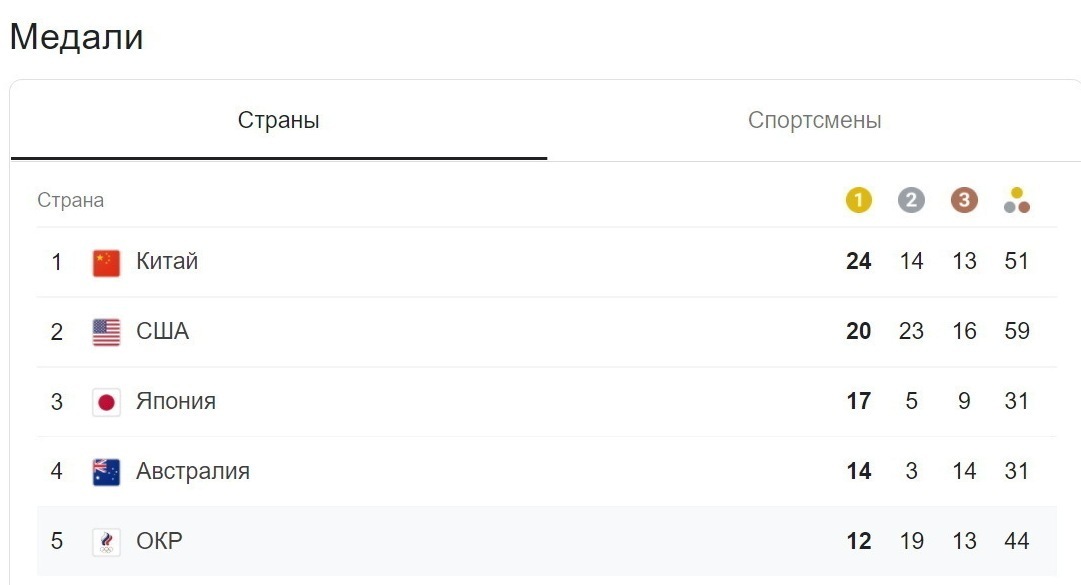Click the silver medal column icon

point(911,200)
